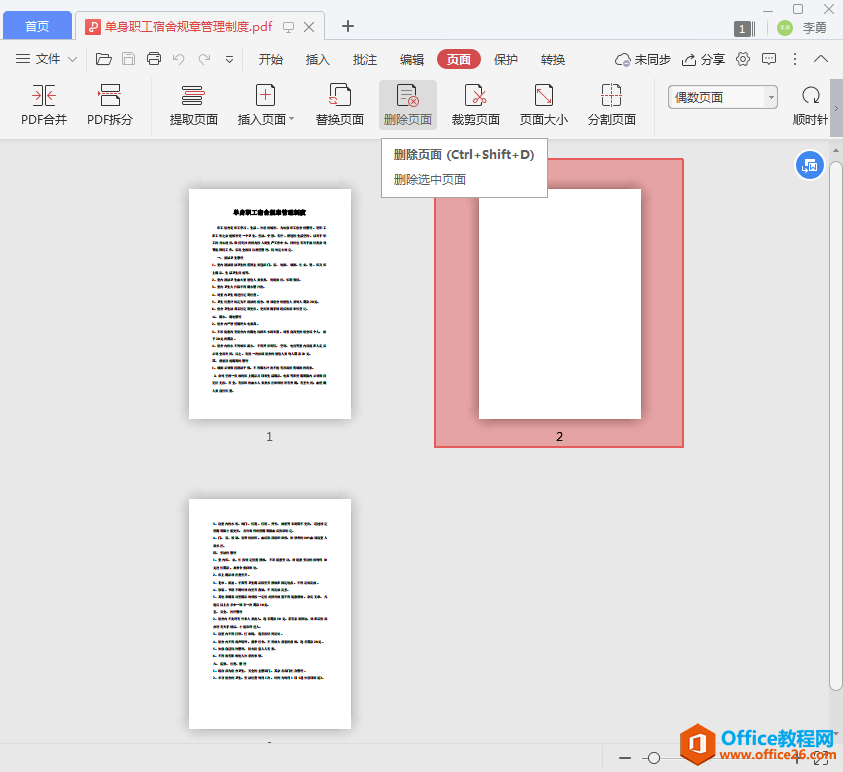This screenshot has height=772, width=843.
Task: Click the PDF拆分 split icon
Action: click(110, 96)
